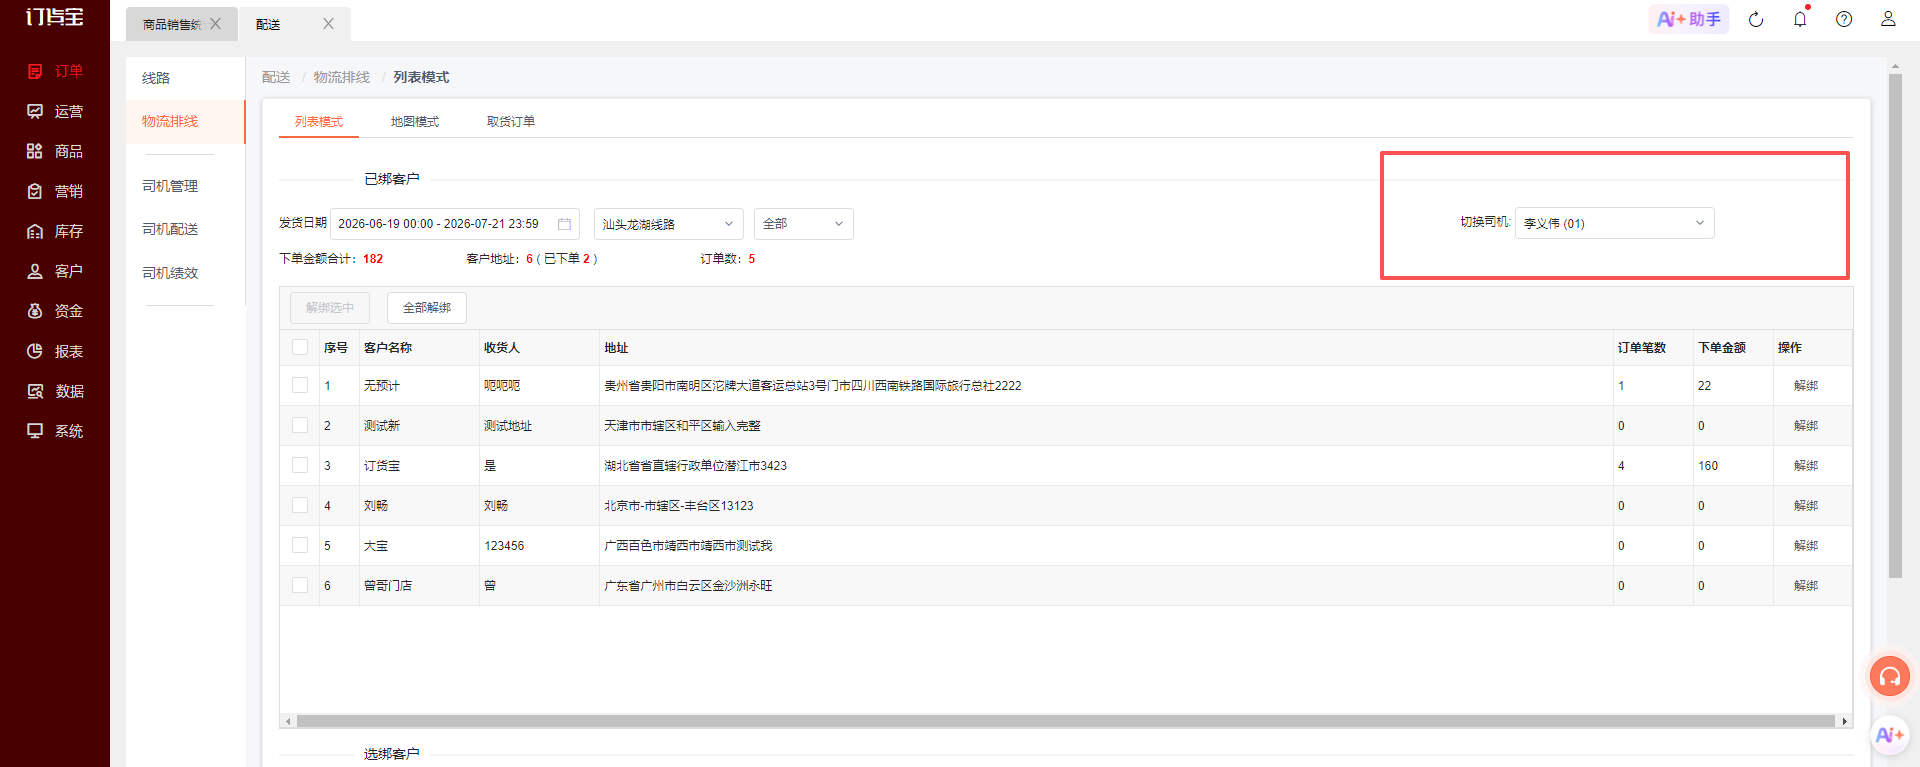Click the 配送 breadcrumb link

[x=276, y=77]
